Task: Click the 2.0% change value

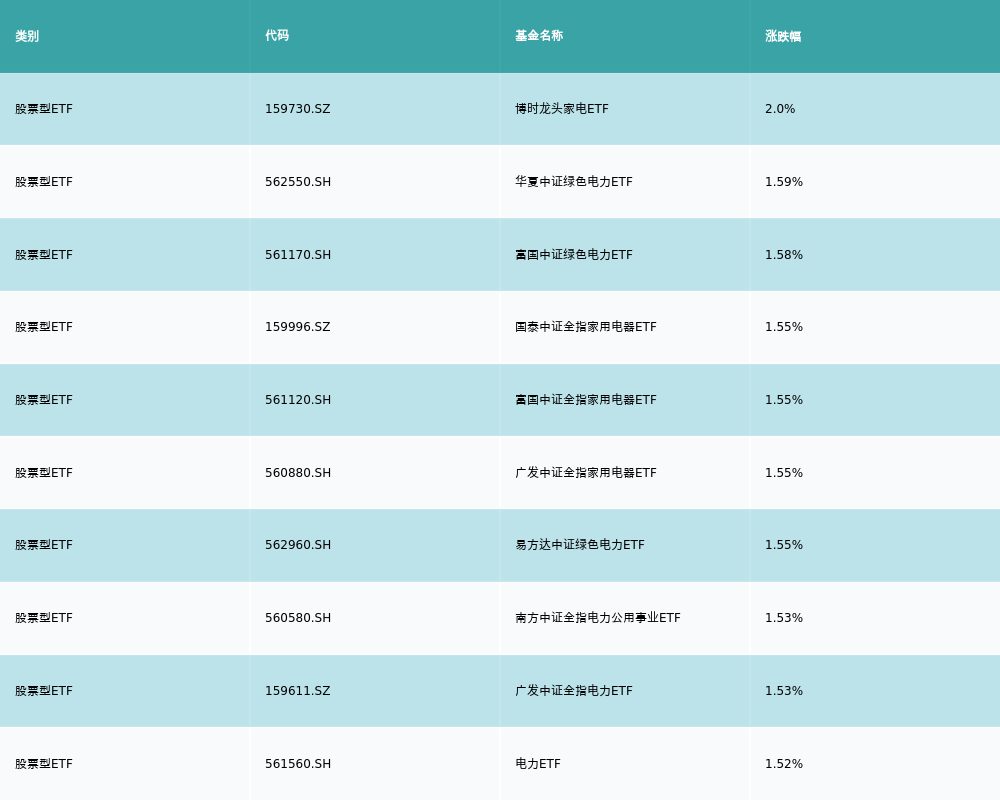Action: [x=780, y=109]
